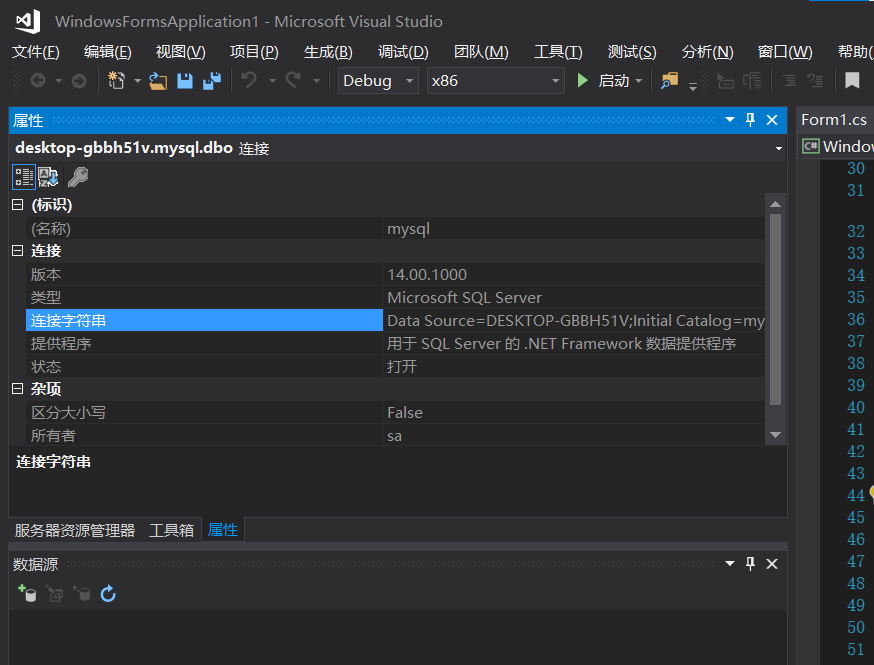Click the navigate forward arrow icon
The image size is (874, 665).
pos(79,81)
